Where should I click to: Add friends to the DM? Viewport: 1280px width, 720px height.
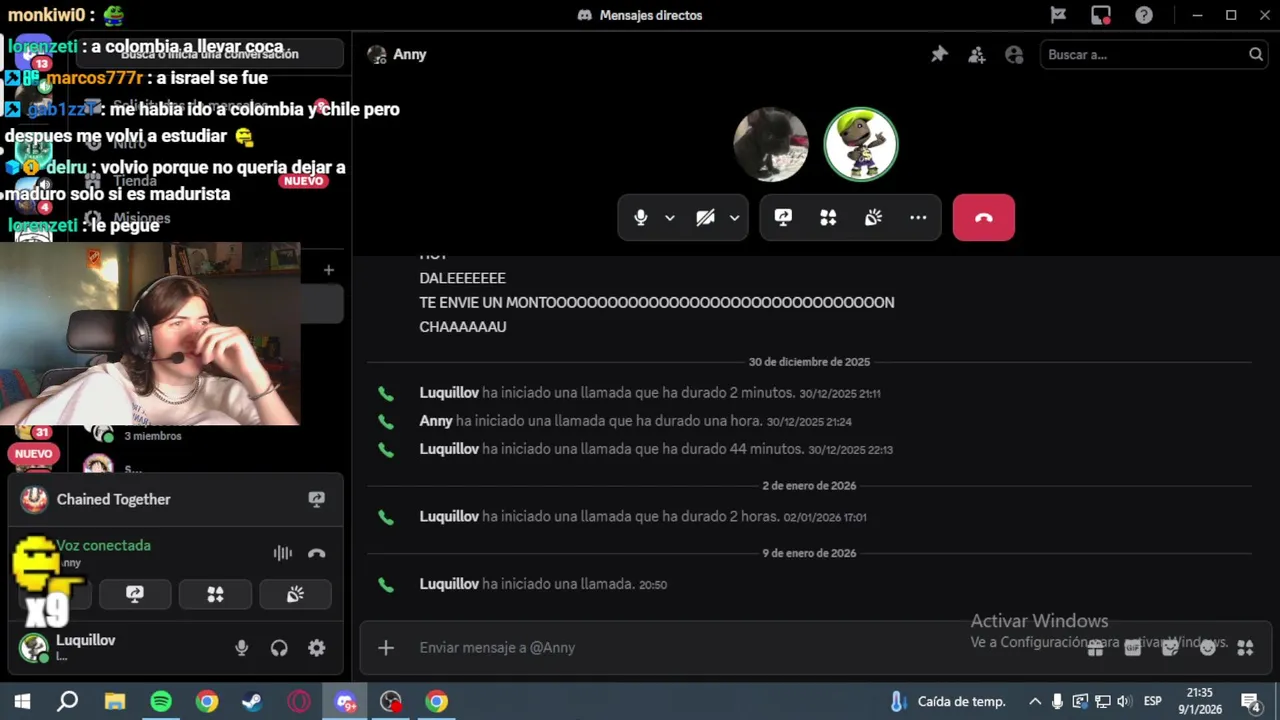click(977, 55)
